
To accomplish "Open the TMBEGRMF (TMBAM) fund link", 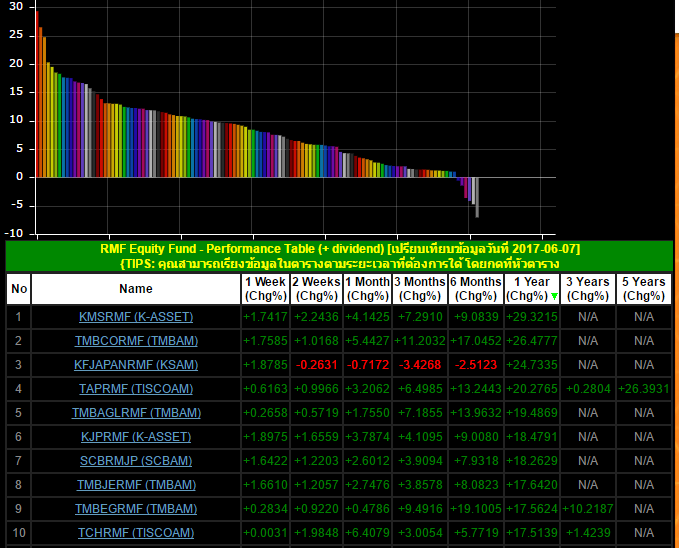I will 136,509.
